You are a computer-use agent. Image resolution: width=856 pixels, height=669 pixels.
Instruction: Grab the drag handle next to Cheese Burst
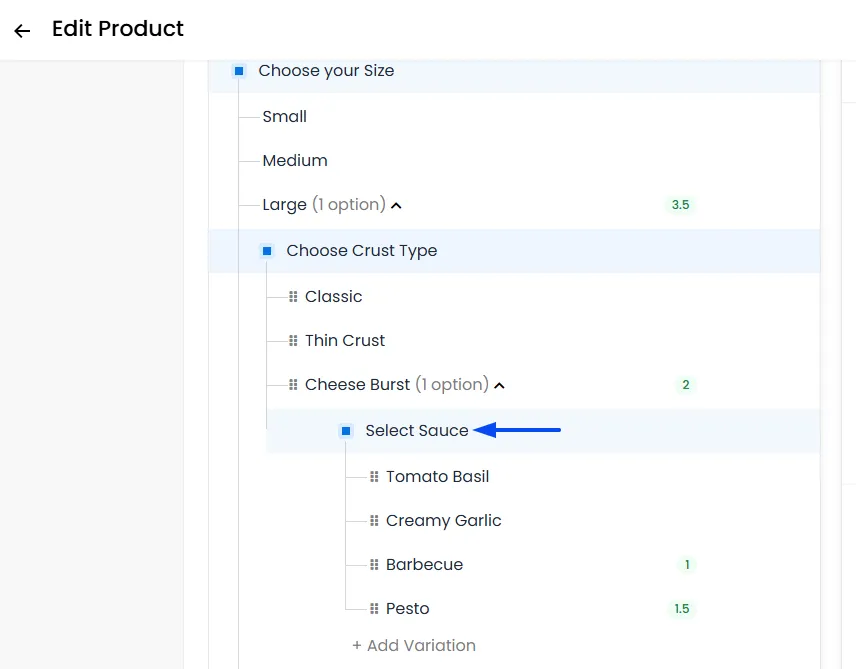(x=293, y=384)
